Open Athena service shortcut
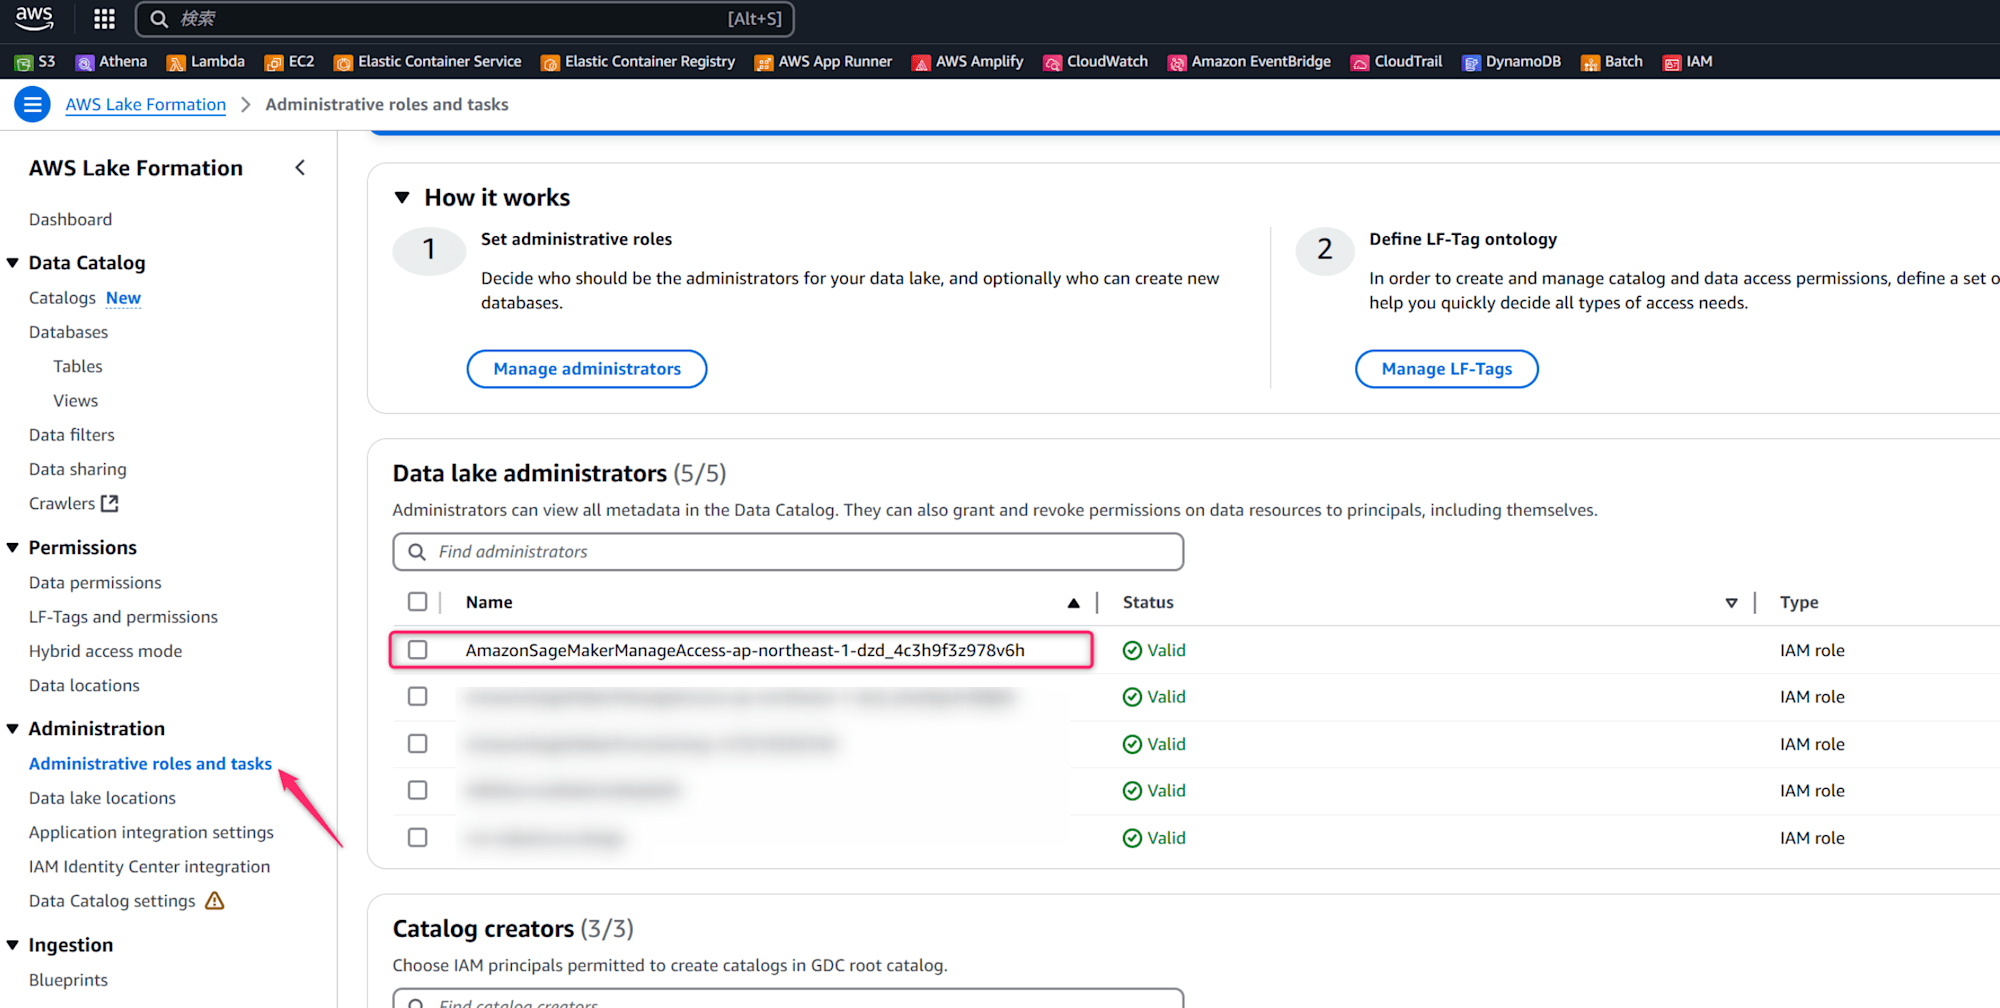Screen dimensions: 2000x1008 (112, 62)
